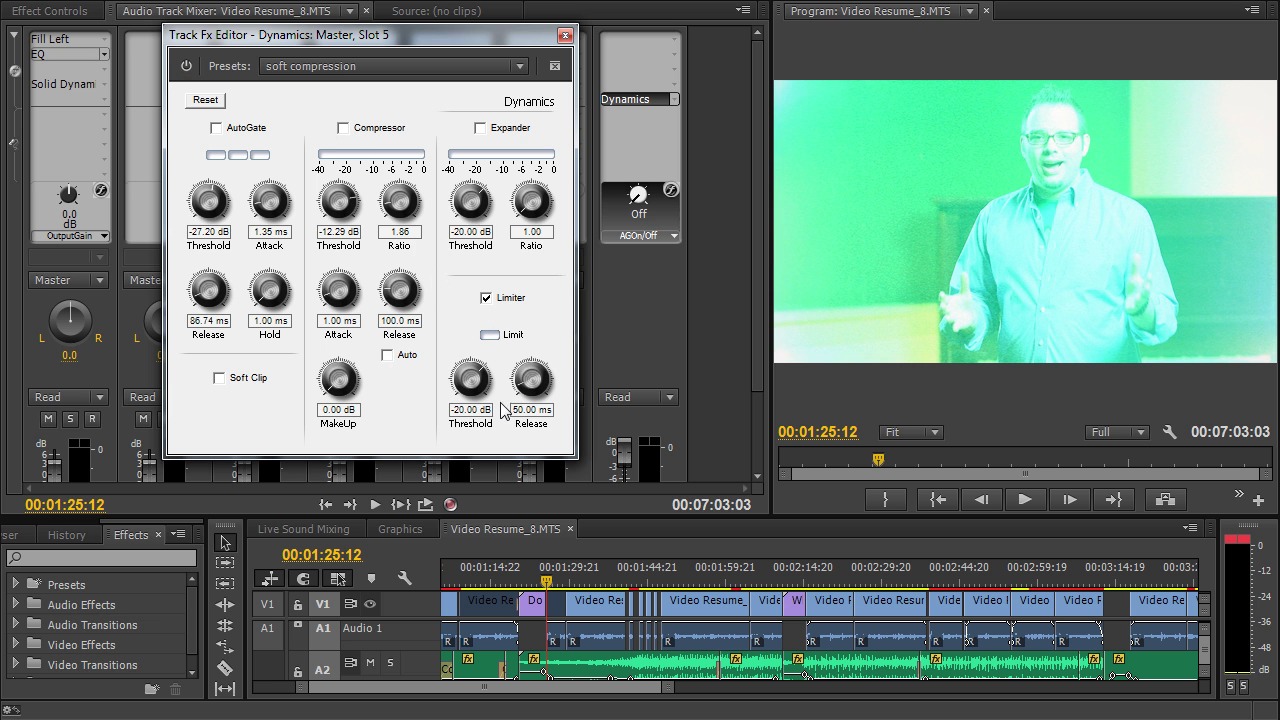Image resolution: width=1280 pixels, height=720 pixels.
Task: Open the Fit zoom level dropdown
Action: [911, 432]
